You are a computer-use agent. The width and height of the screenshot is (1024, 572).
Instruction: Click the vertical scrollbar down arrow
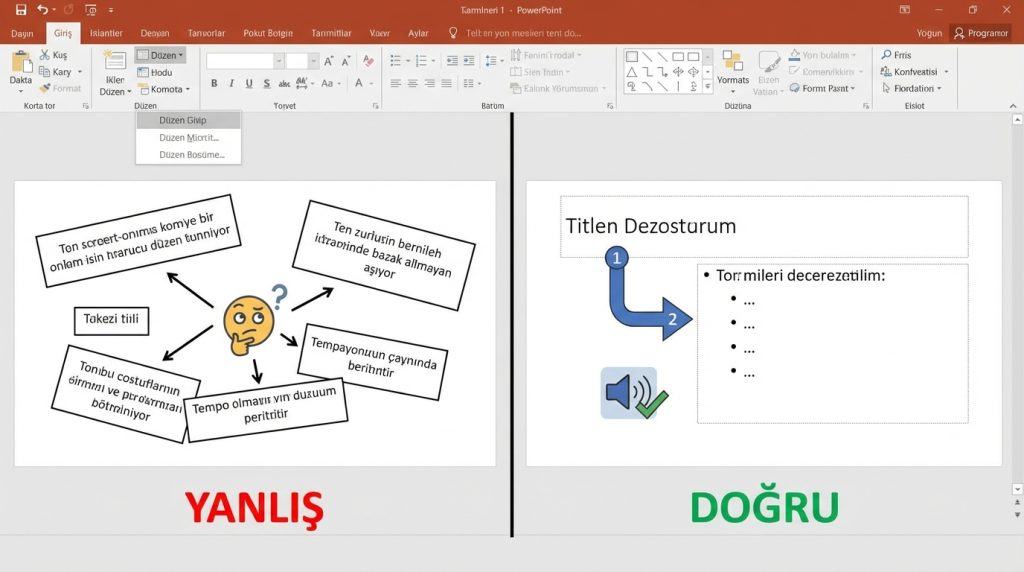point(1017,489)
